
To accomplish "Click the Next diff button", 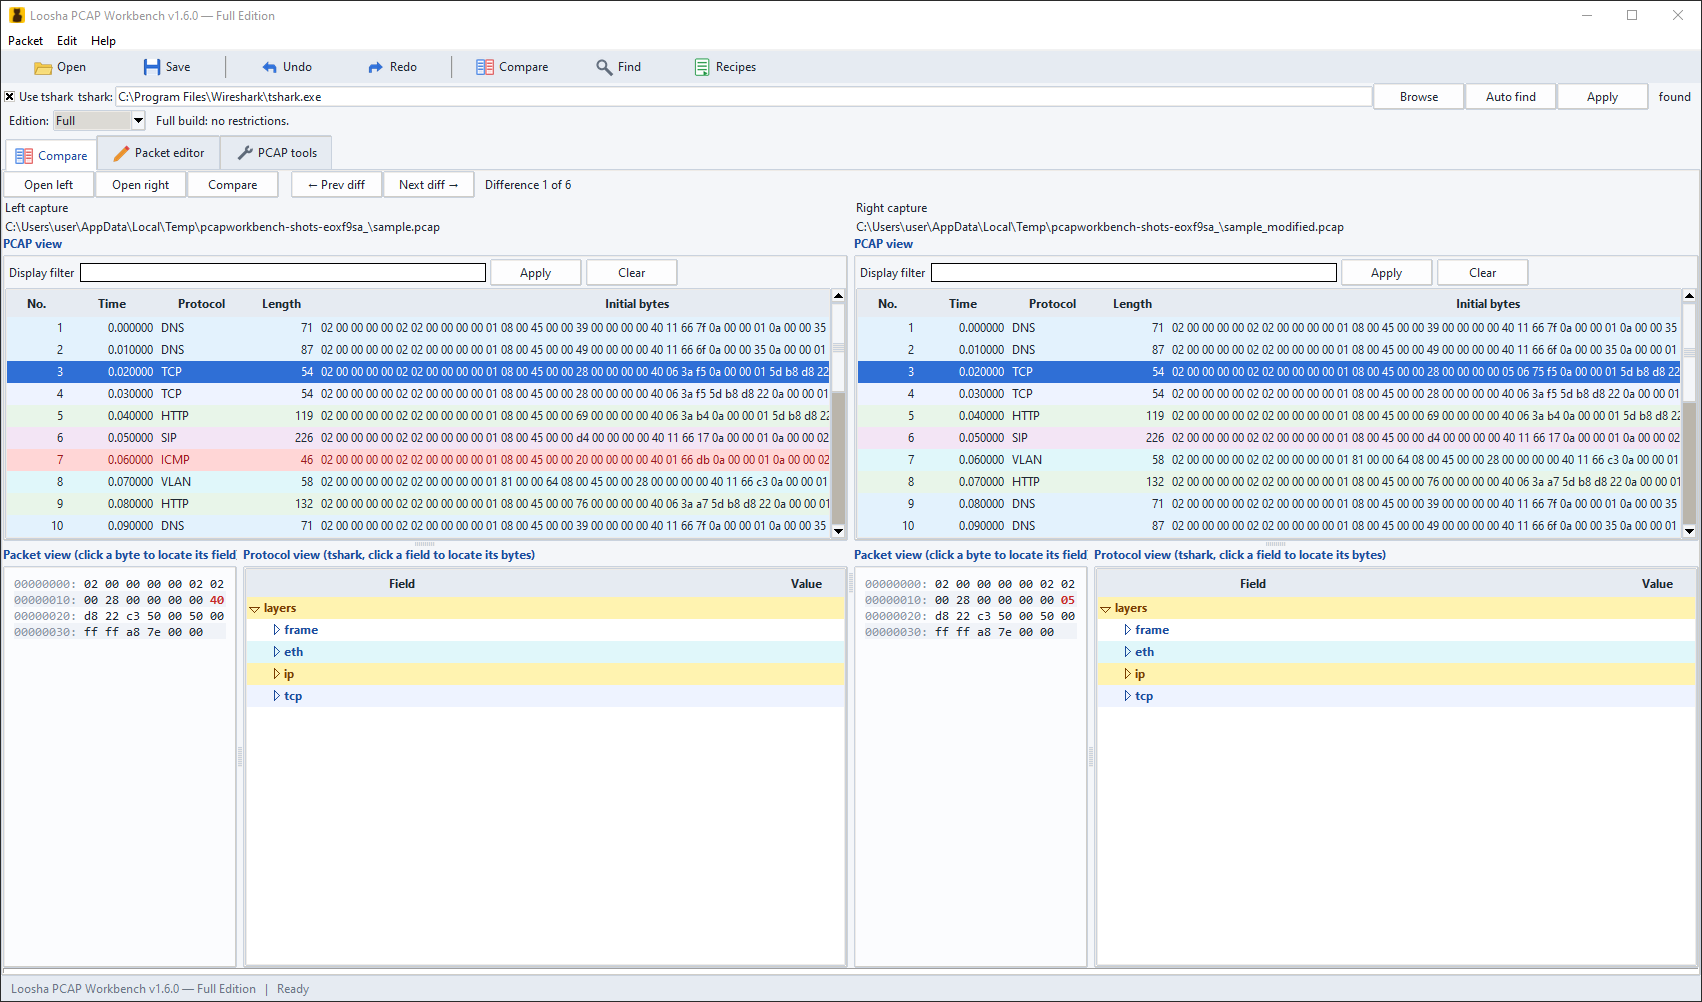I will [428, 185].
